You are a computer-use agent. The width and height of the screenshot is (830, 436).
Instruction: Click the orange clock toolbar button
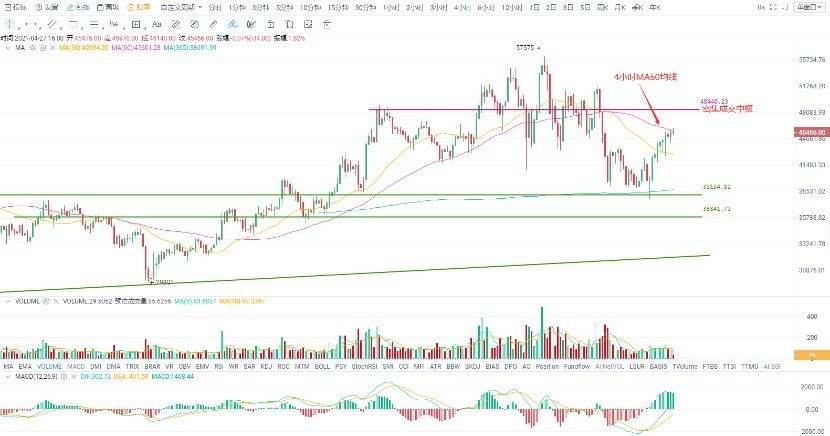140,7
